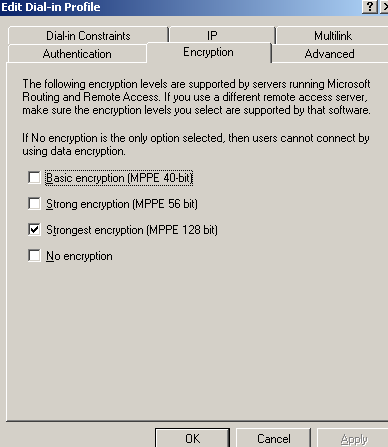The height and width of the screenshot is (447, 388).
Task: Switch to the Dial-in Constraints tab
Action: tap(88, 35)
